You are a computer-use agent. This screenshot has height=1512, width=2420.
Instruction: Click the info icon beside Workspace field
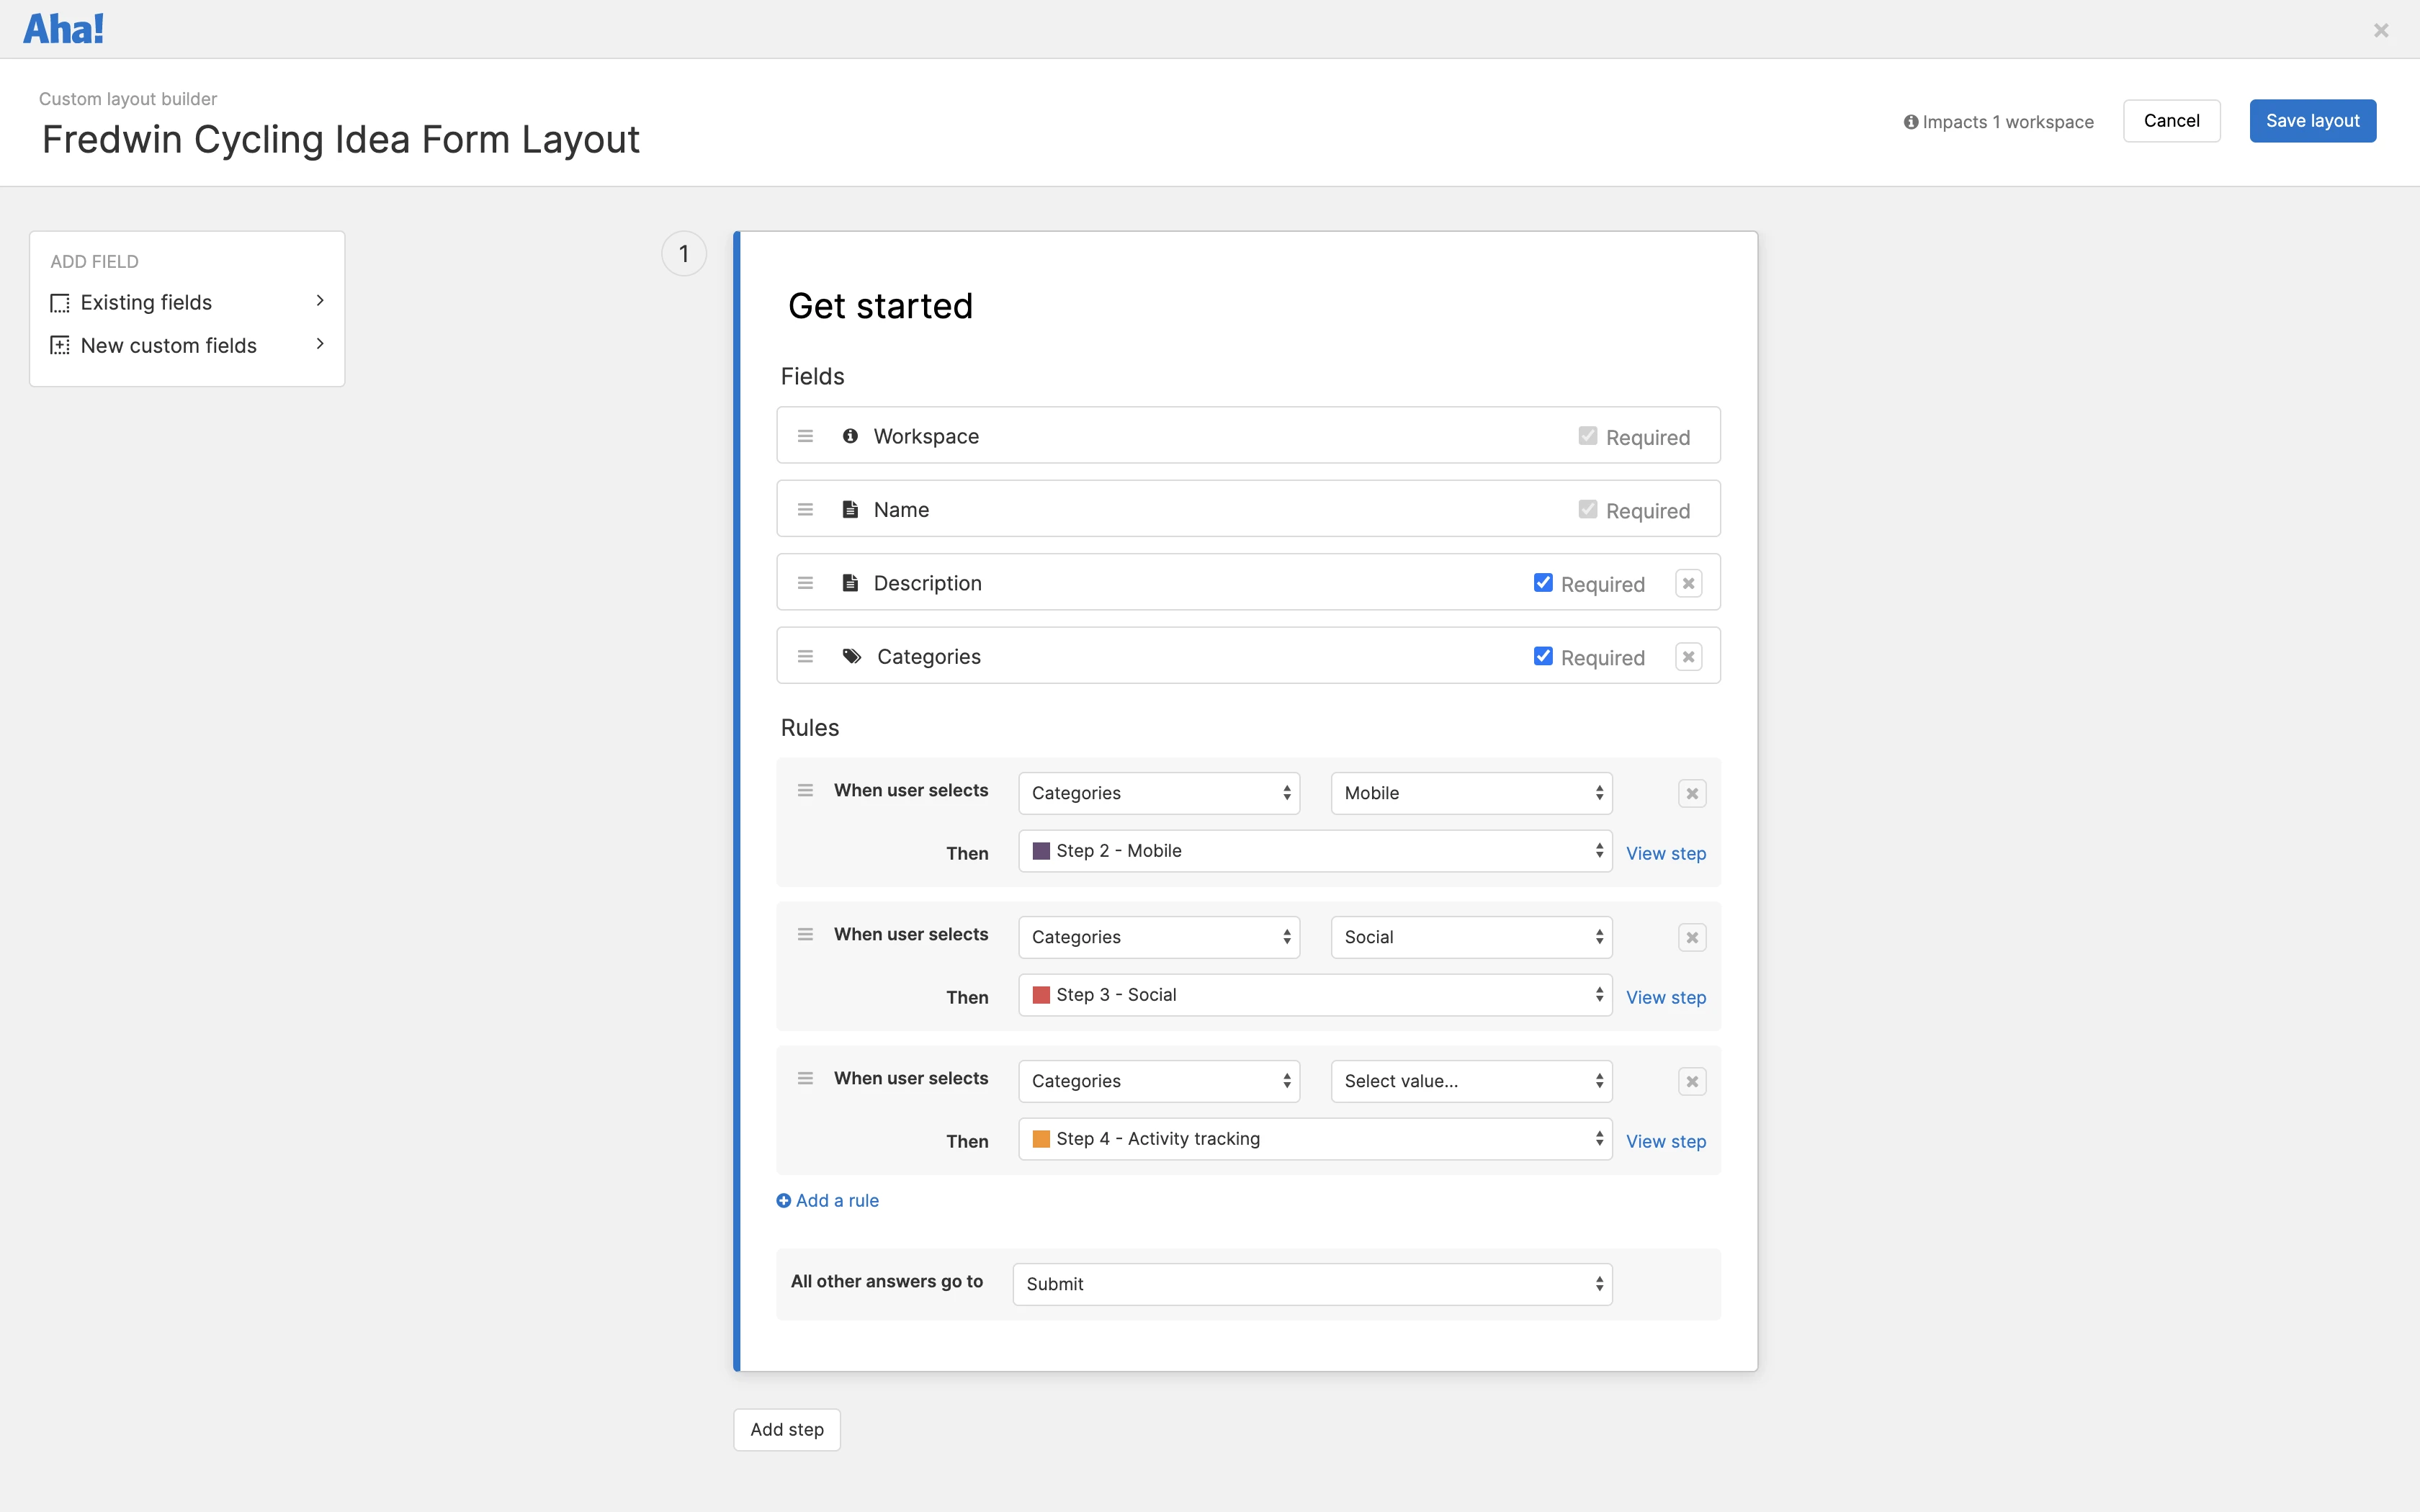[x=850, y=436]
